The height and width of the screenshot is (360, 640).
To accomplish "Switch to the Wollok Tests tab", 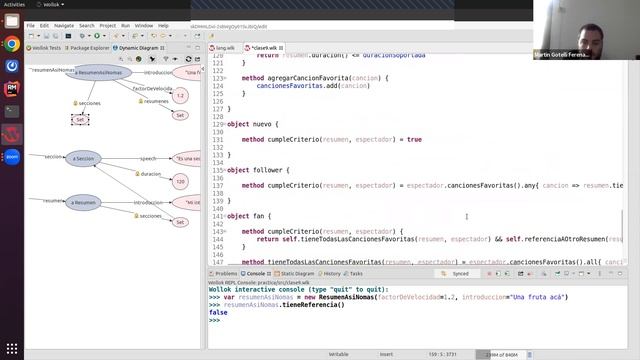I will 44,48.
